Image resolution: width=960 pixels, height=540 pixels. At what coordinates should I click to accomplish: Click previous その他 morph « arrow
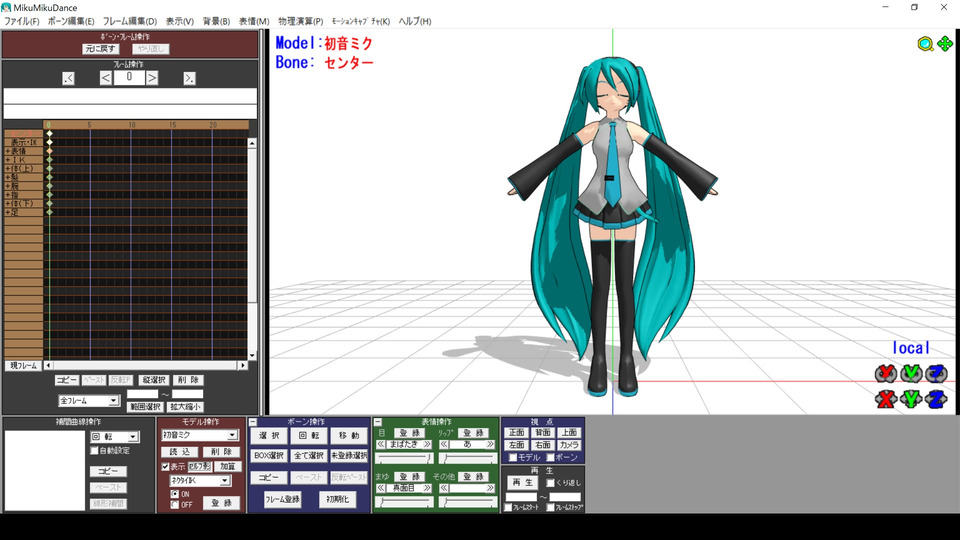(444, 489)
